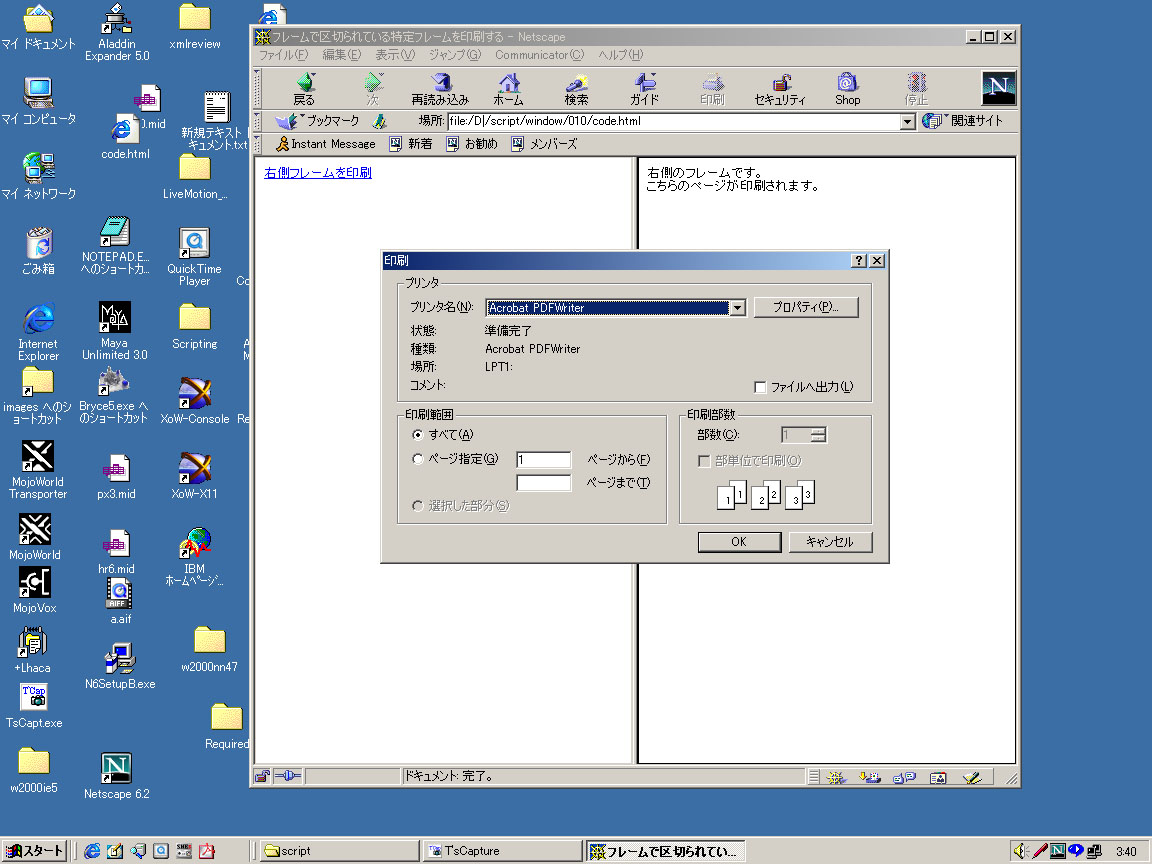Viewport: 1152px width, 864px height.
Task: Click キャンセル (Cancel) in the print dialog
Action: coord(830,542)
